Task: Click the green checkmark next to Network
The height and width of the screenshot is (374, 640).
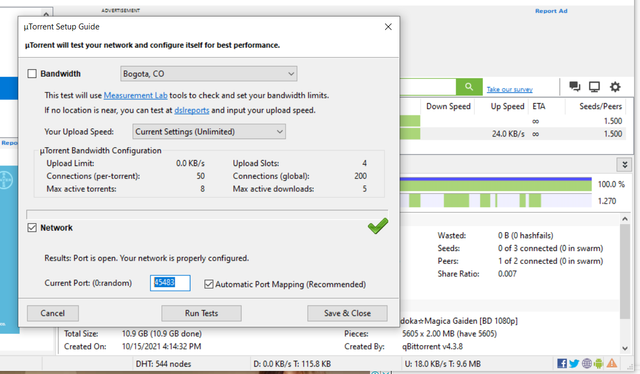Action: pos(378,226)
